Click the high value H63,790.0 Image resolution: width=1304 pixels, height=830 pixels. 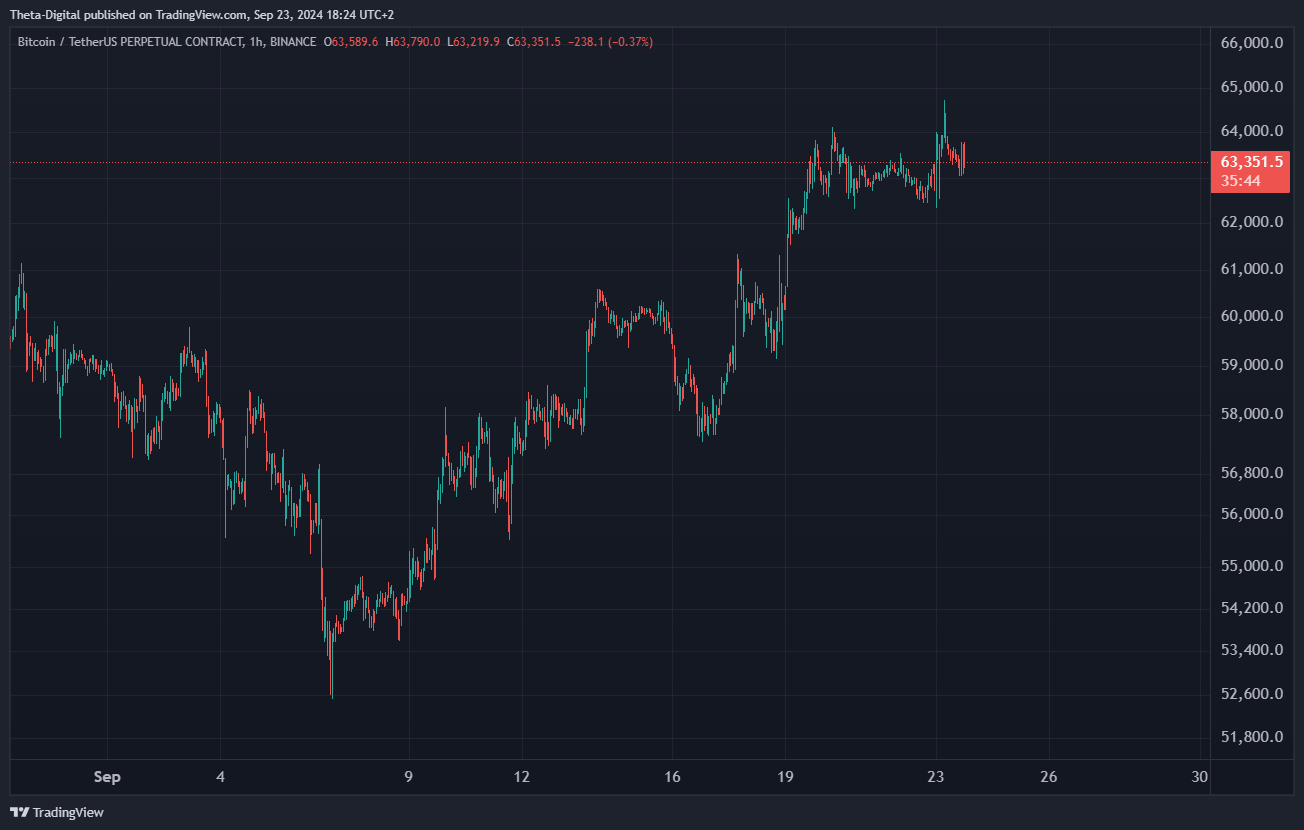click(x=413, y=42)
